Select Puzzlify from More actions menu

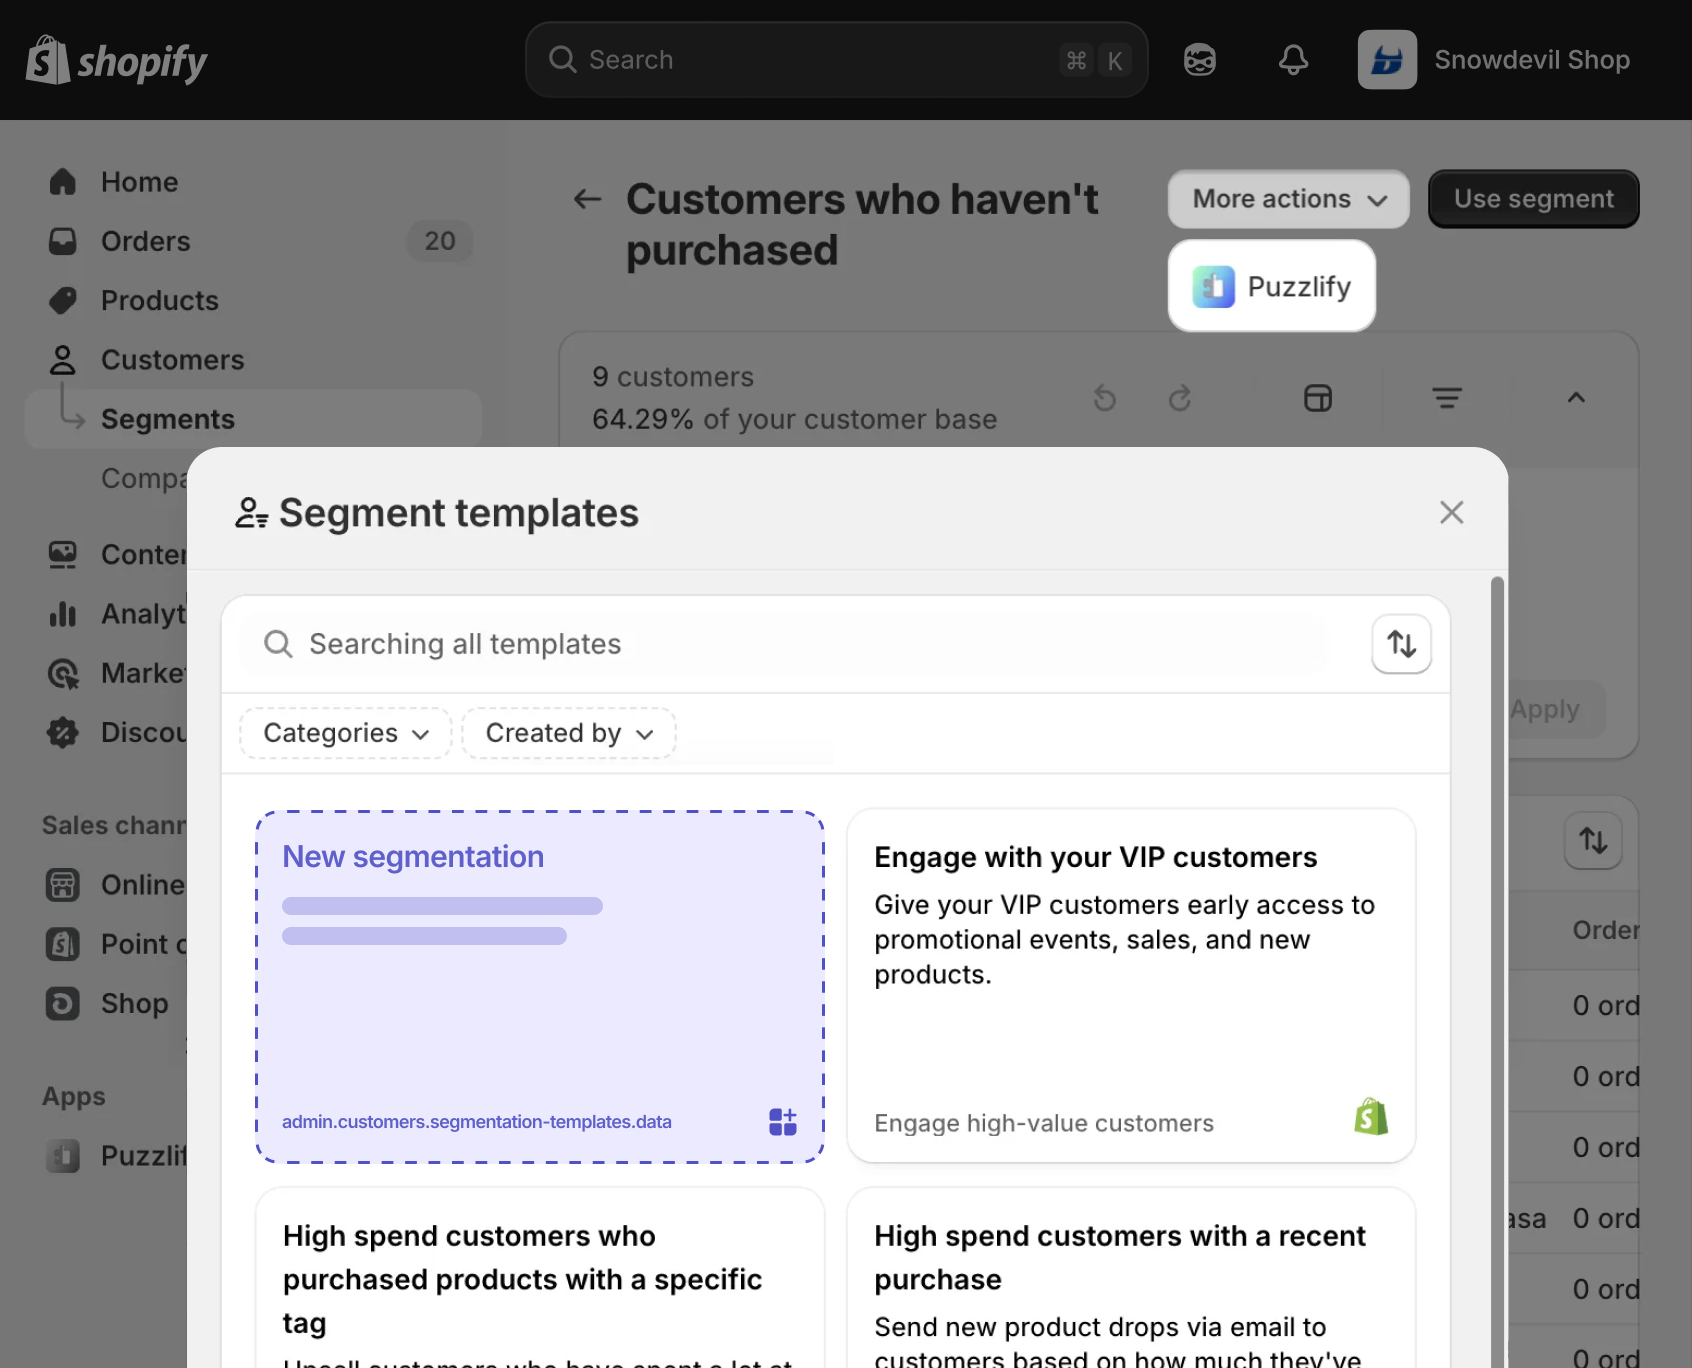click(1271, 287)
